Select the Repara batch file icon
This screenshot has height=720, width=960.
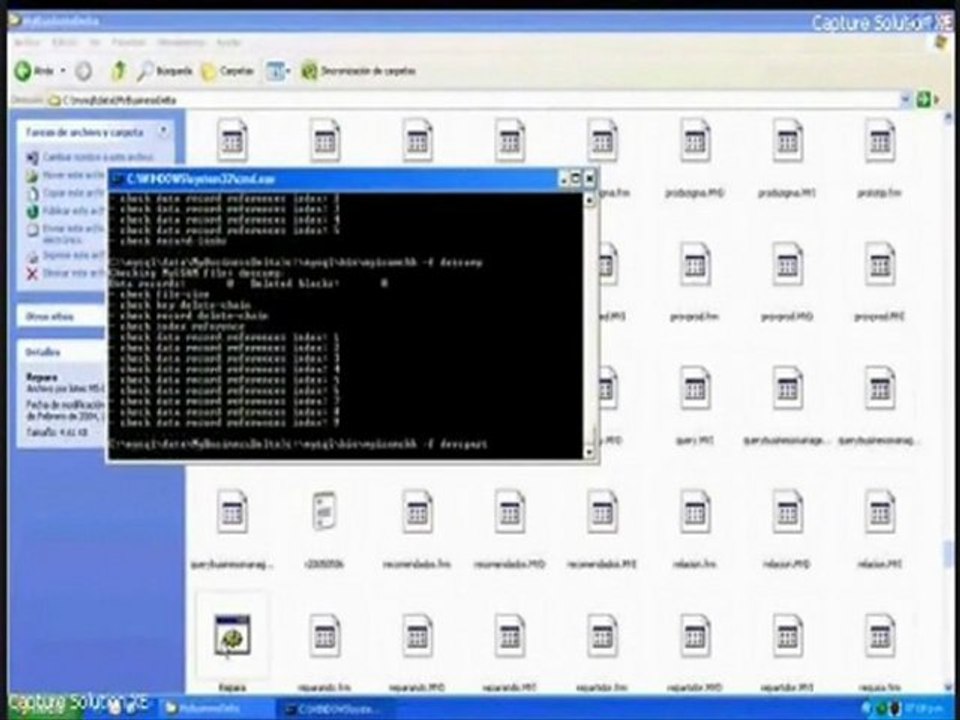[x=232, y=636]
